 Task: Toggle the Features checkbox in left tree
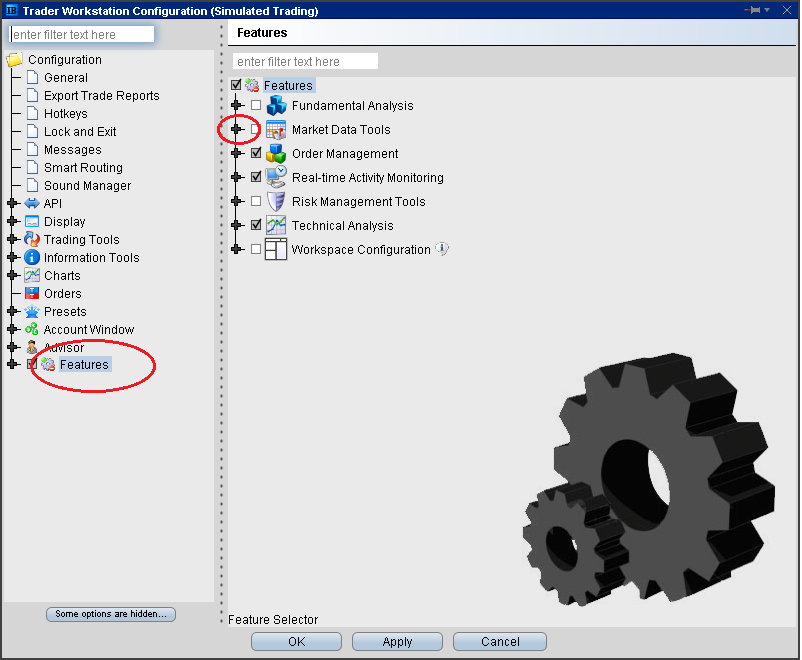click(x=32, y=364)
